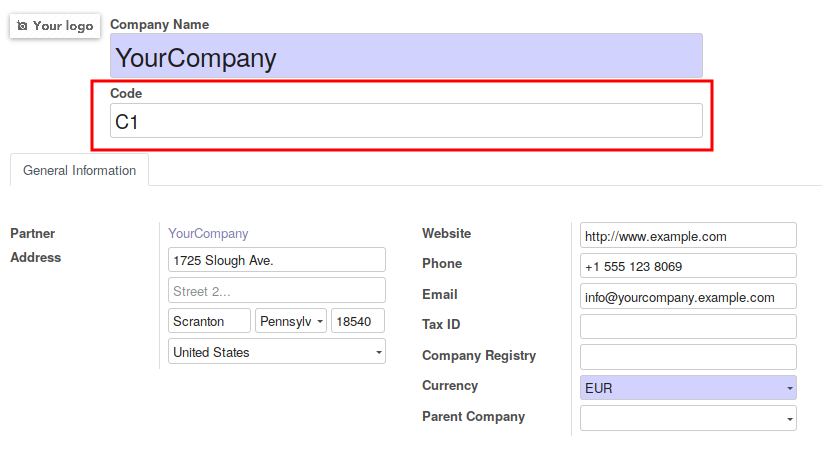Click the Email input field
This screenshot has height=453, width=822.
(688, 297)
